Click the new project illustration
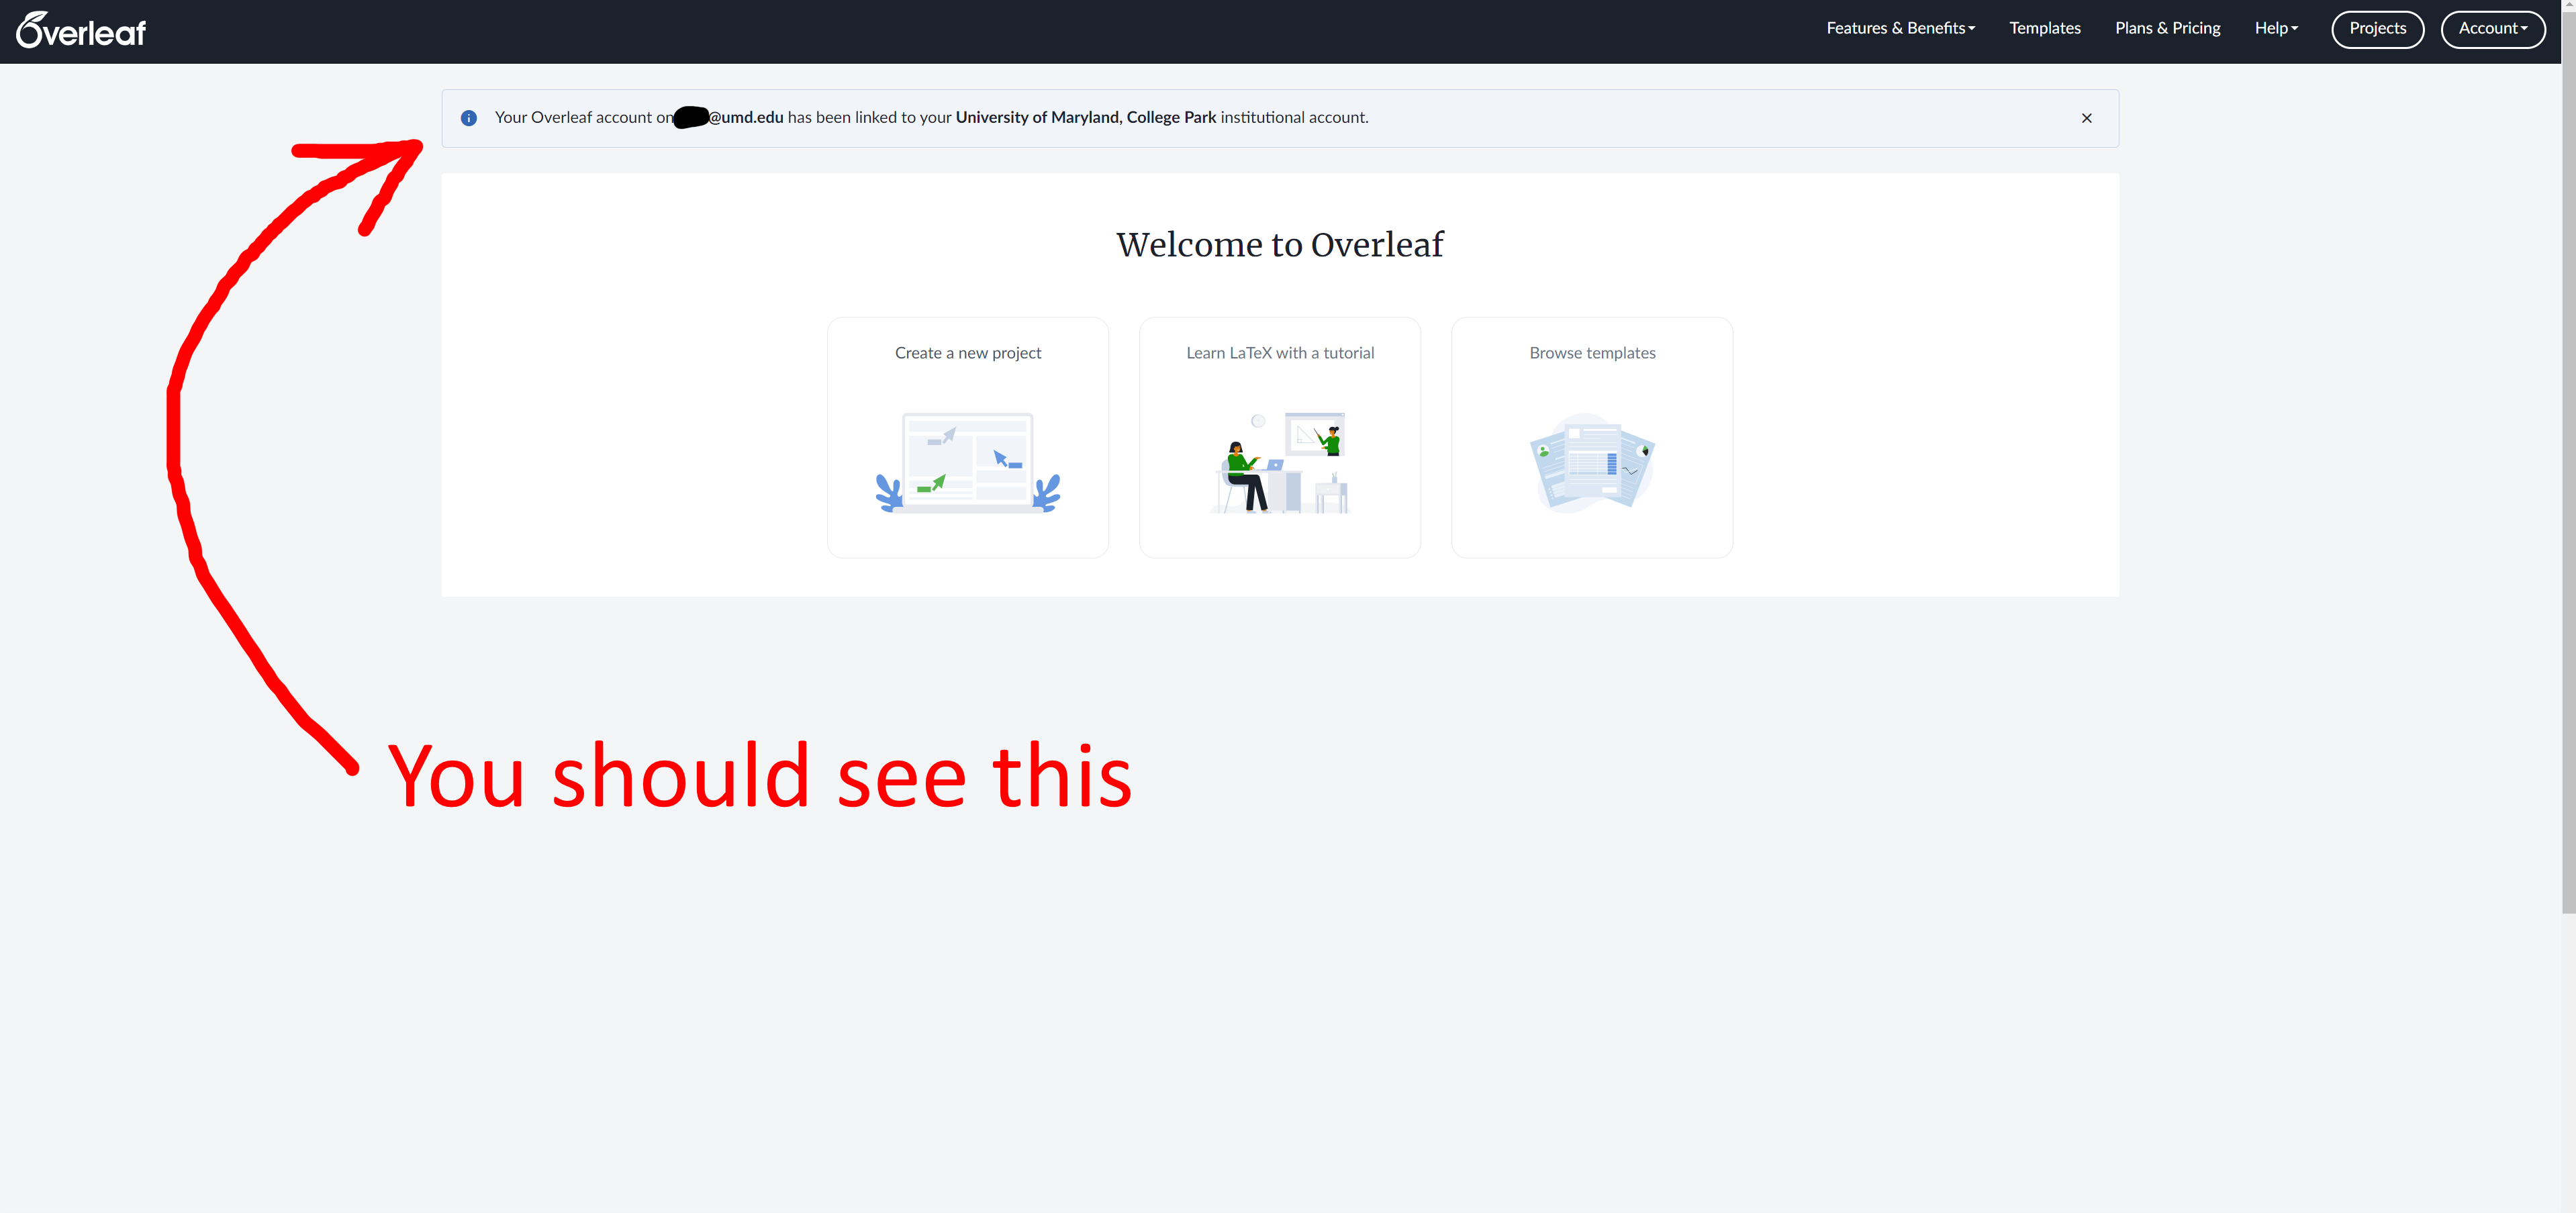 click(968, 462)
